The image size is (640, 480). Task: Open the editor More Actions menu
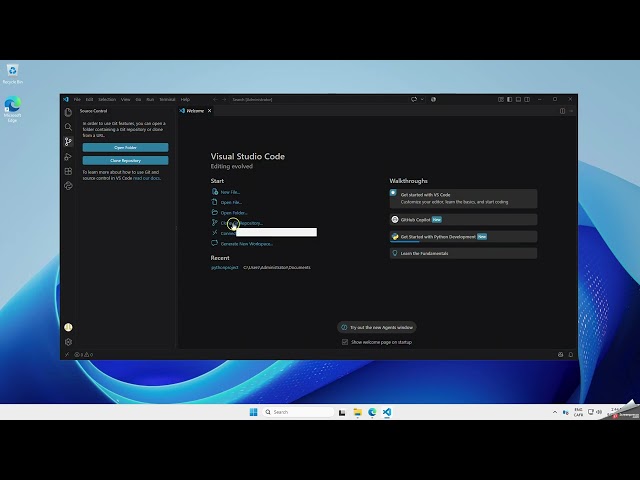point(571,111)
